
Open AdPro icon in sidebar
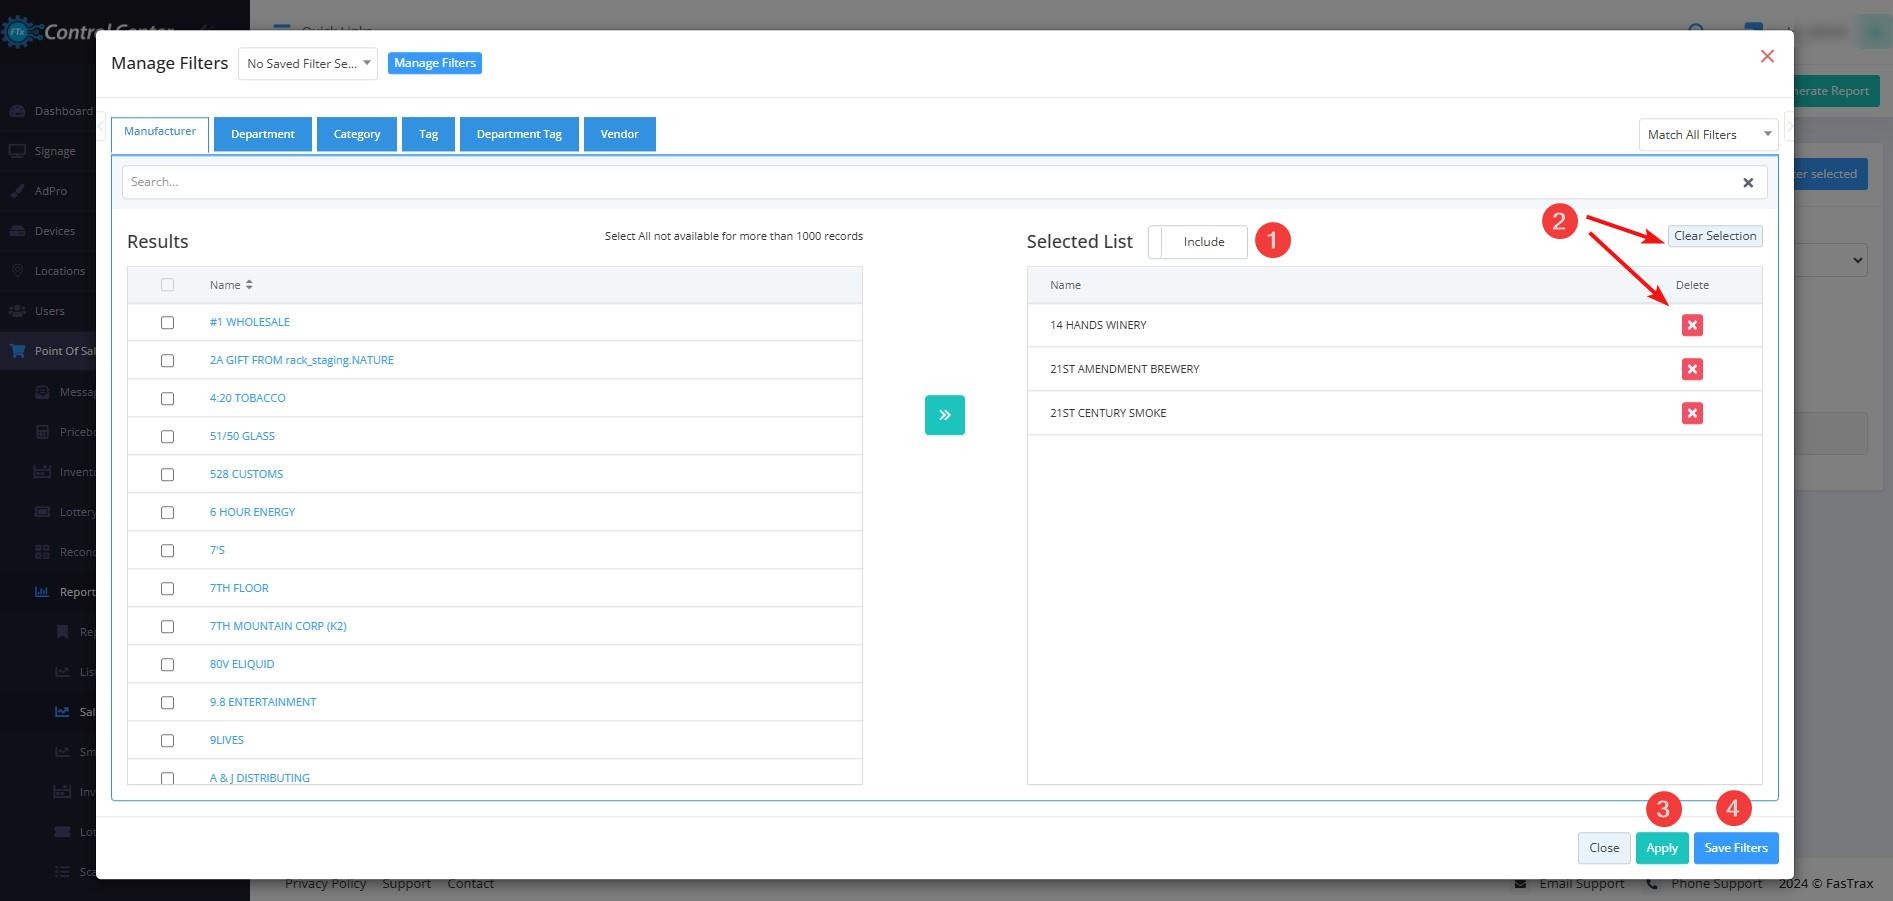17,191
